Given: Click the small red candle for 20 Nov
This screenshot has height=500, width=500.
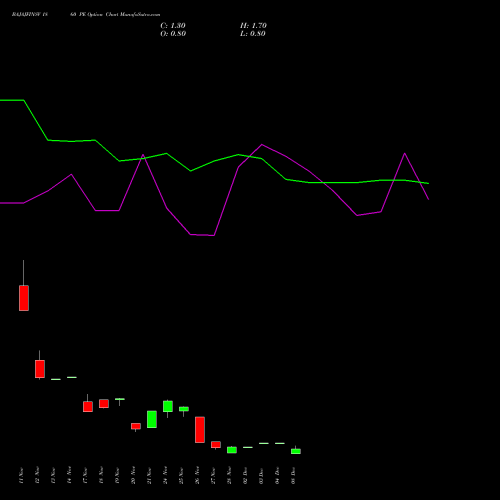Looking at the screenshot, I should click(136, 426).
